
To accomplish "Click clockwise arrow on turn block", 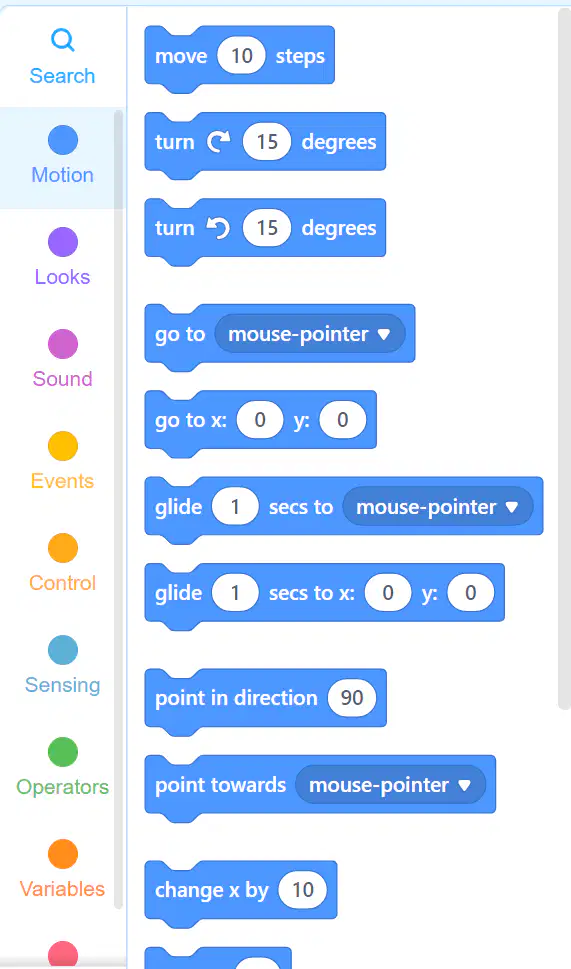I will pyautogui.click(x=218, y=142).
